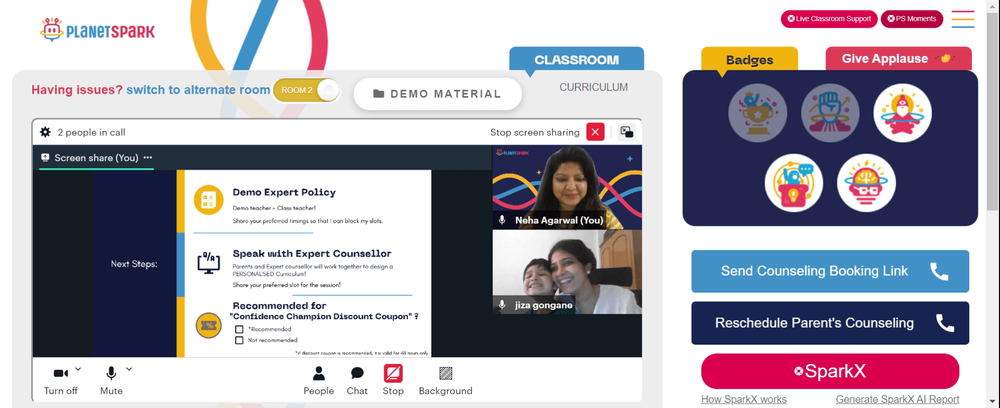
Task: Click Give Applause button
Action: pyautogui.click(x=899, y=59)
